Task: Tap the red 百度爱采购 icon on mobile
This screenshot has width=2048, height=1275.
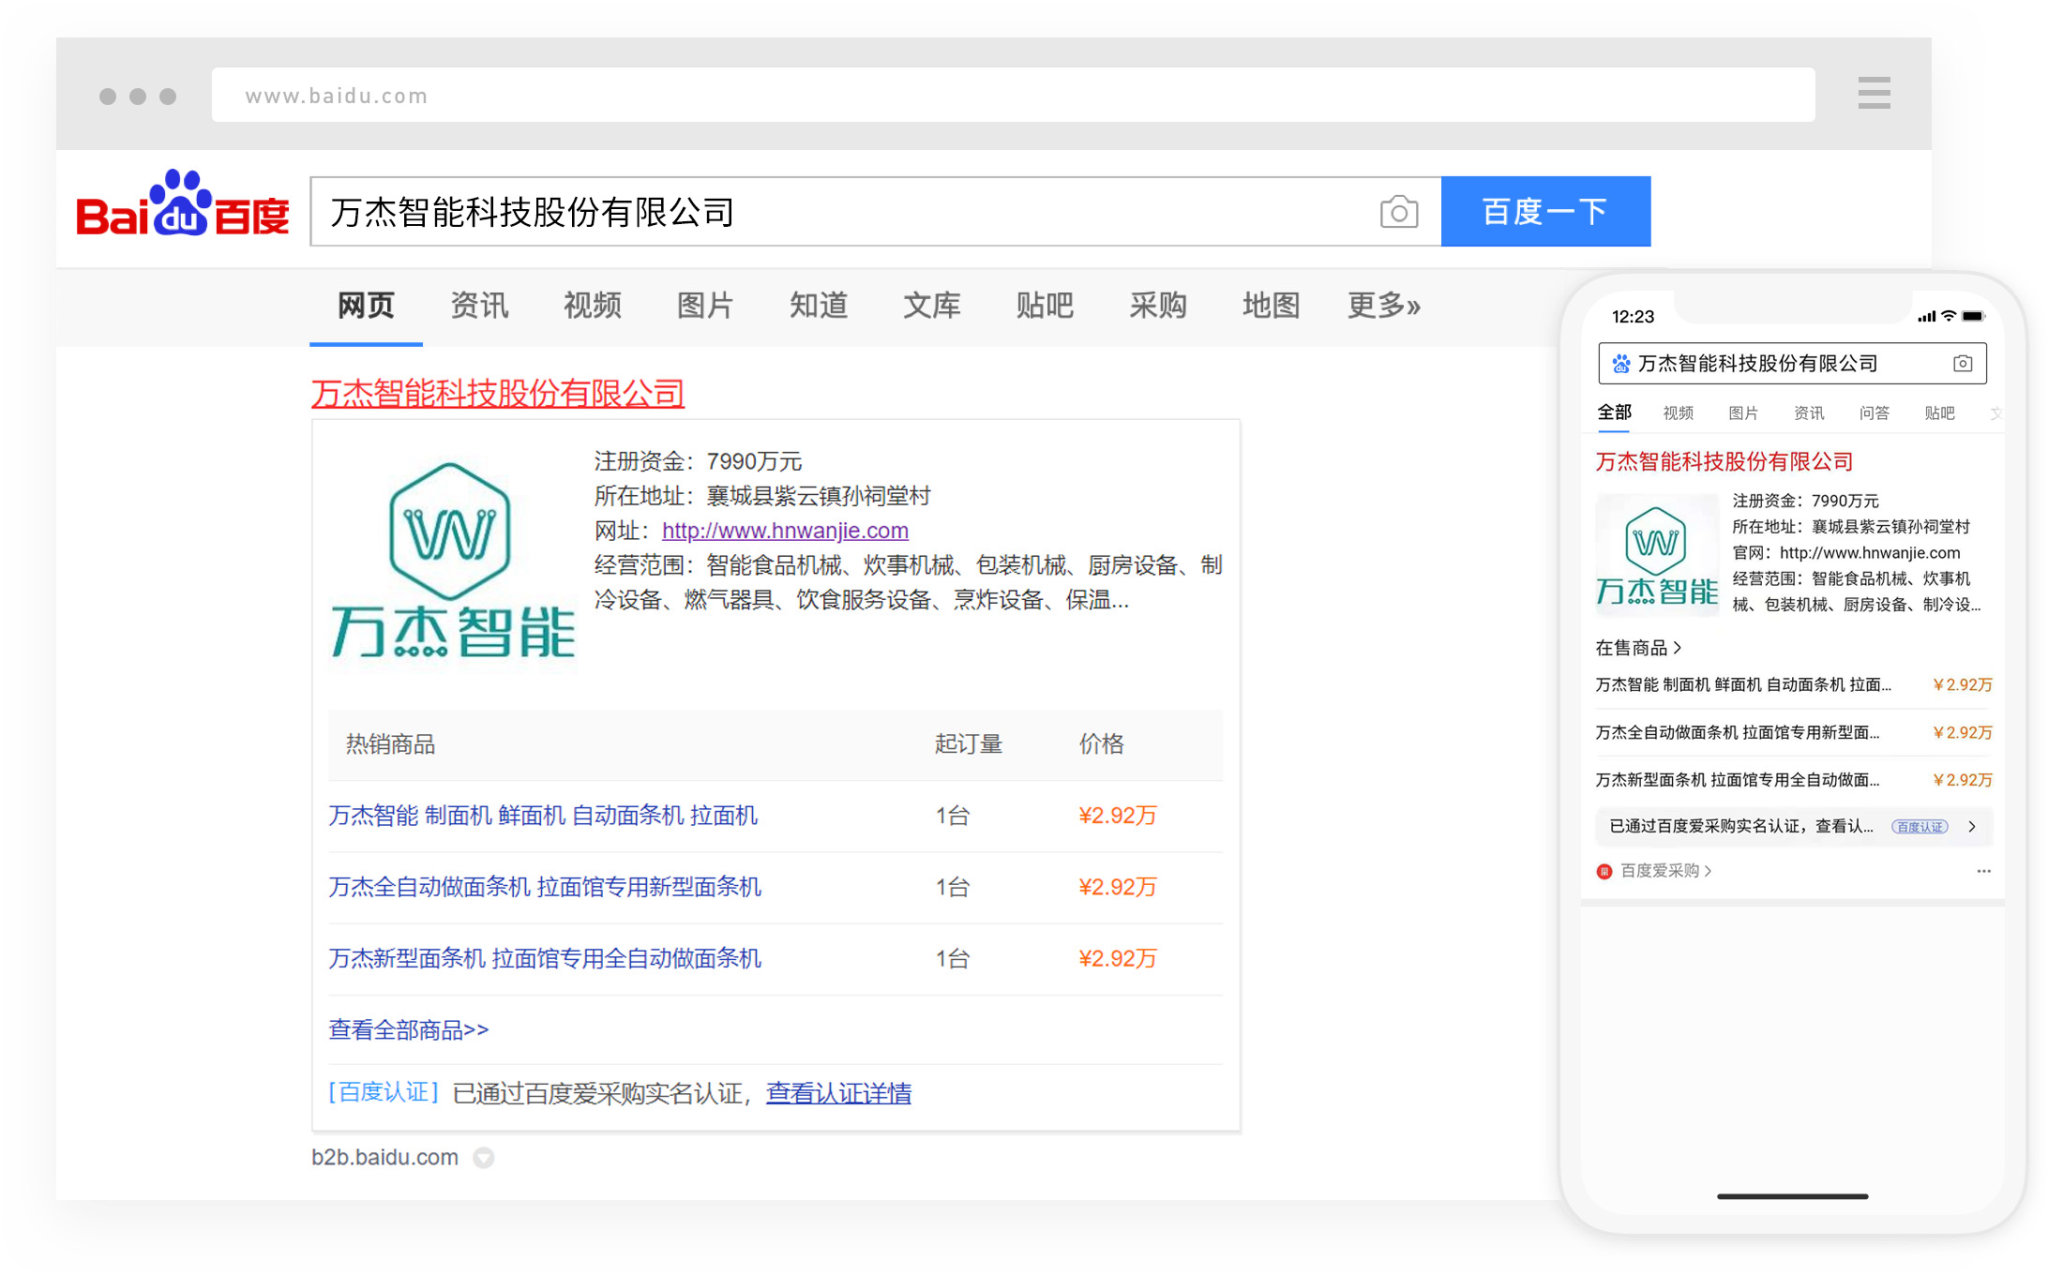Action: point(1604,871)
